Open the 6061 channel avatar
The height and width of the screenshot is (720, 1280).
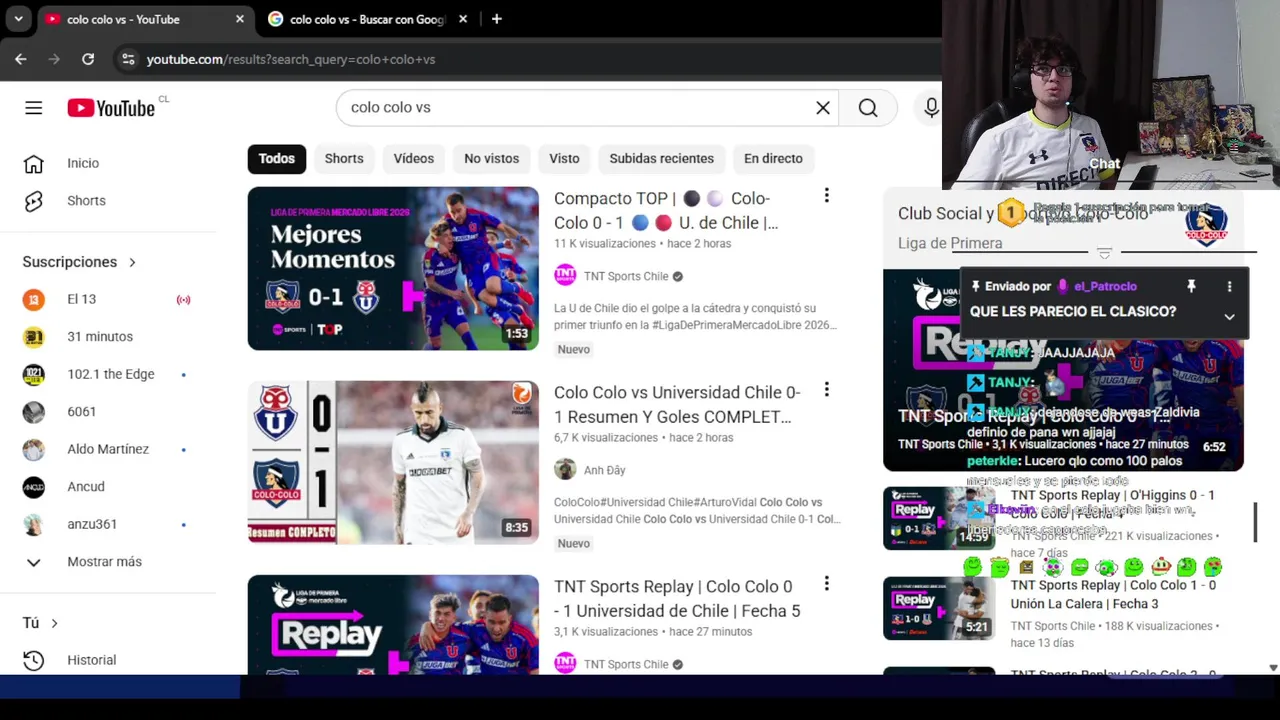coord(34,412)
